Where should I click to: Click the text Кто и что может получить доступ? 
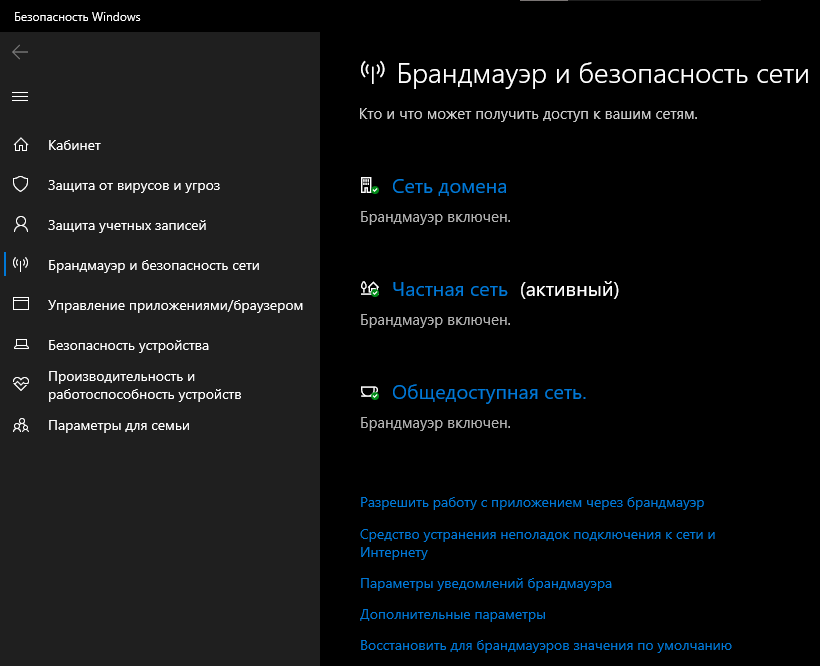pyautogui.click(x=528, y=114)
